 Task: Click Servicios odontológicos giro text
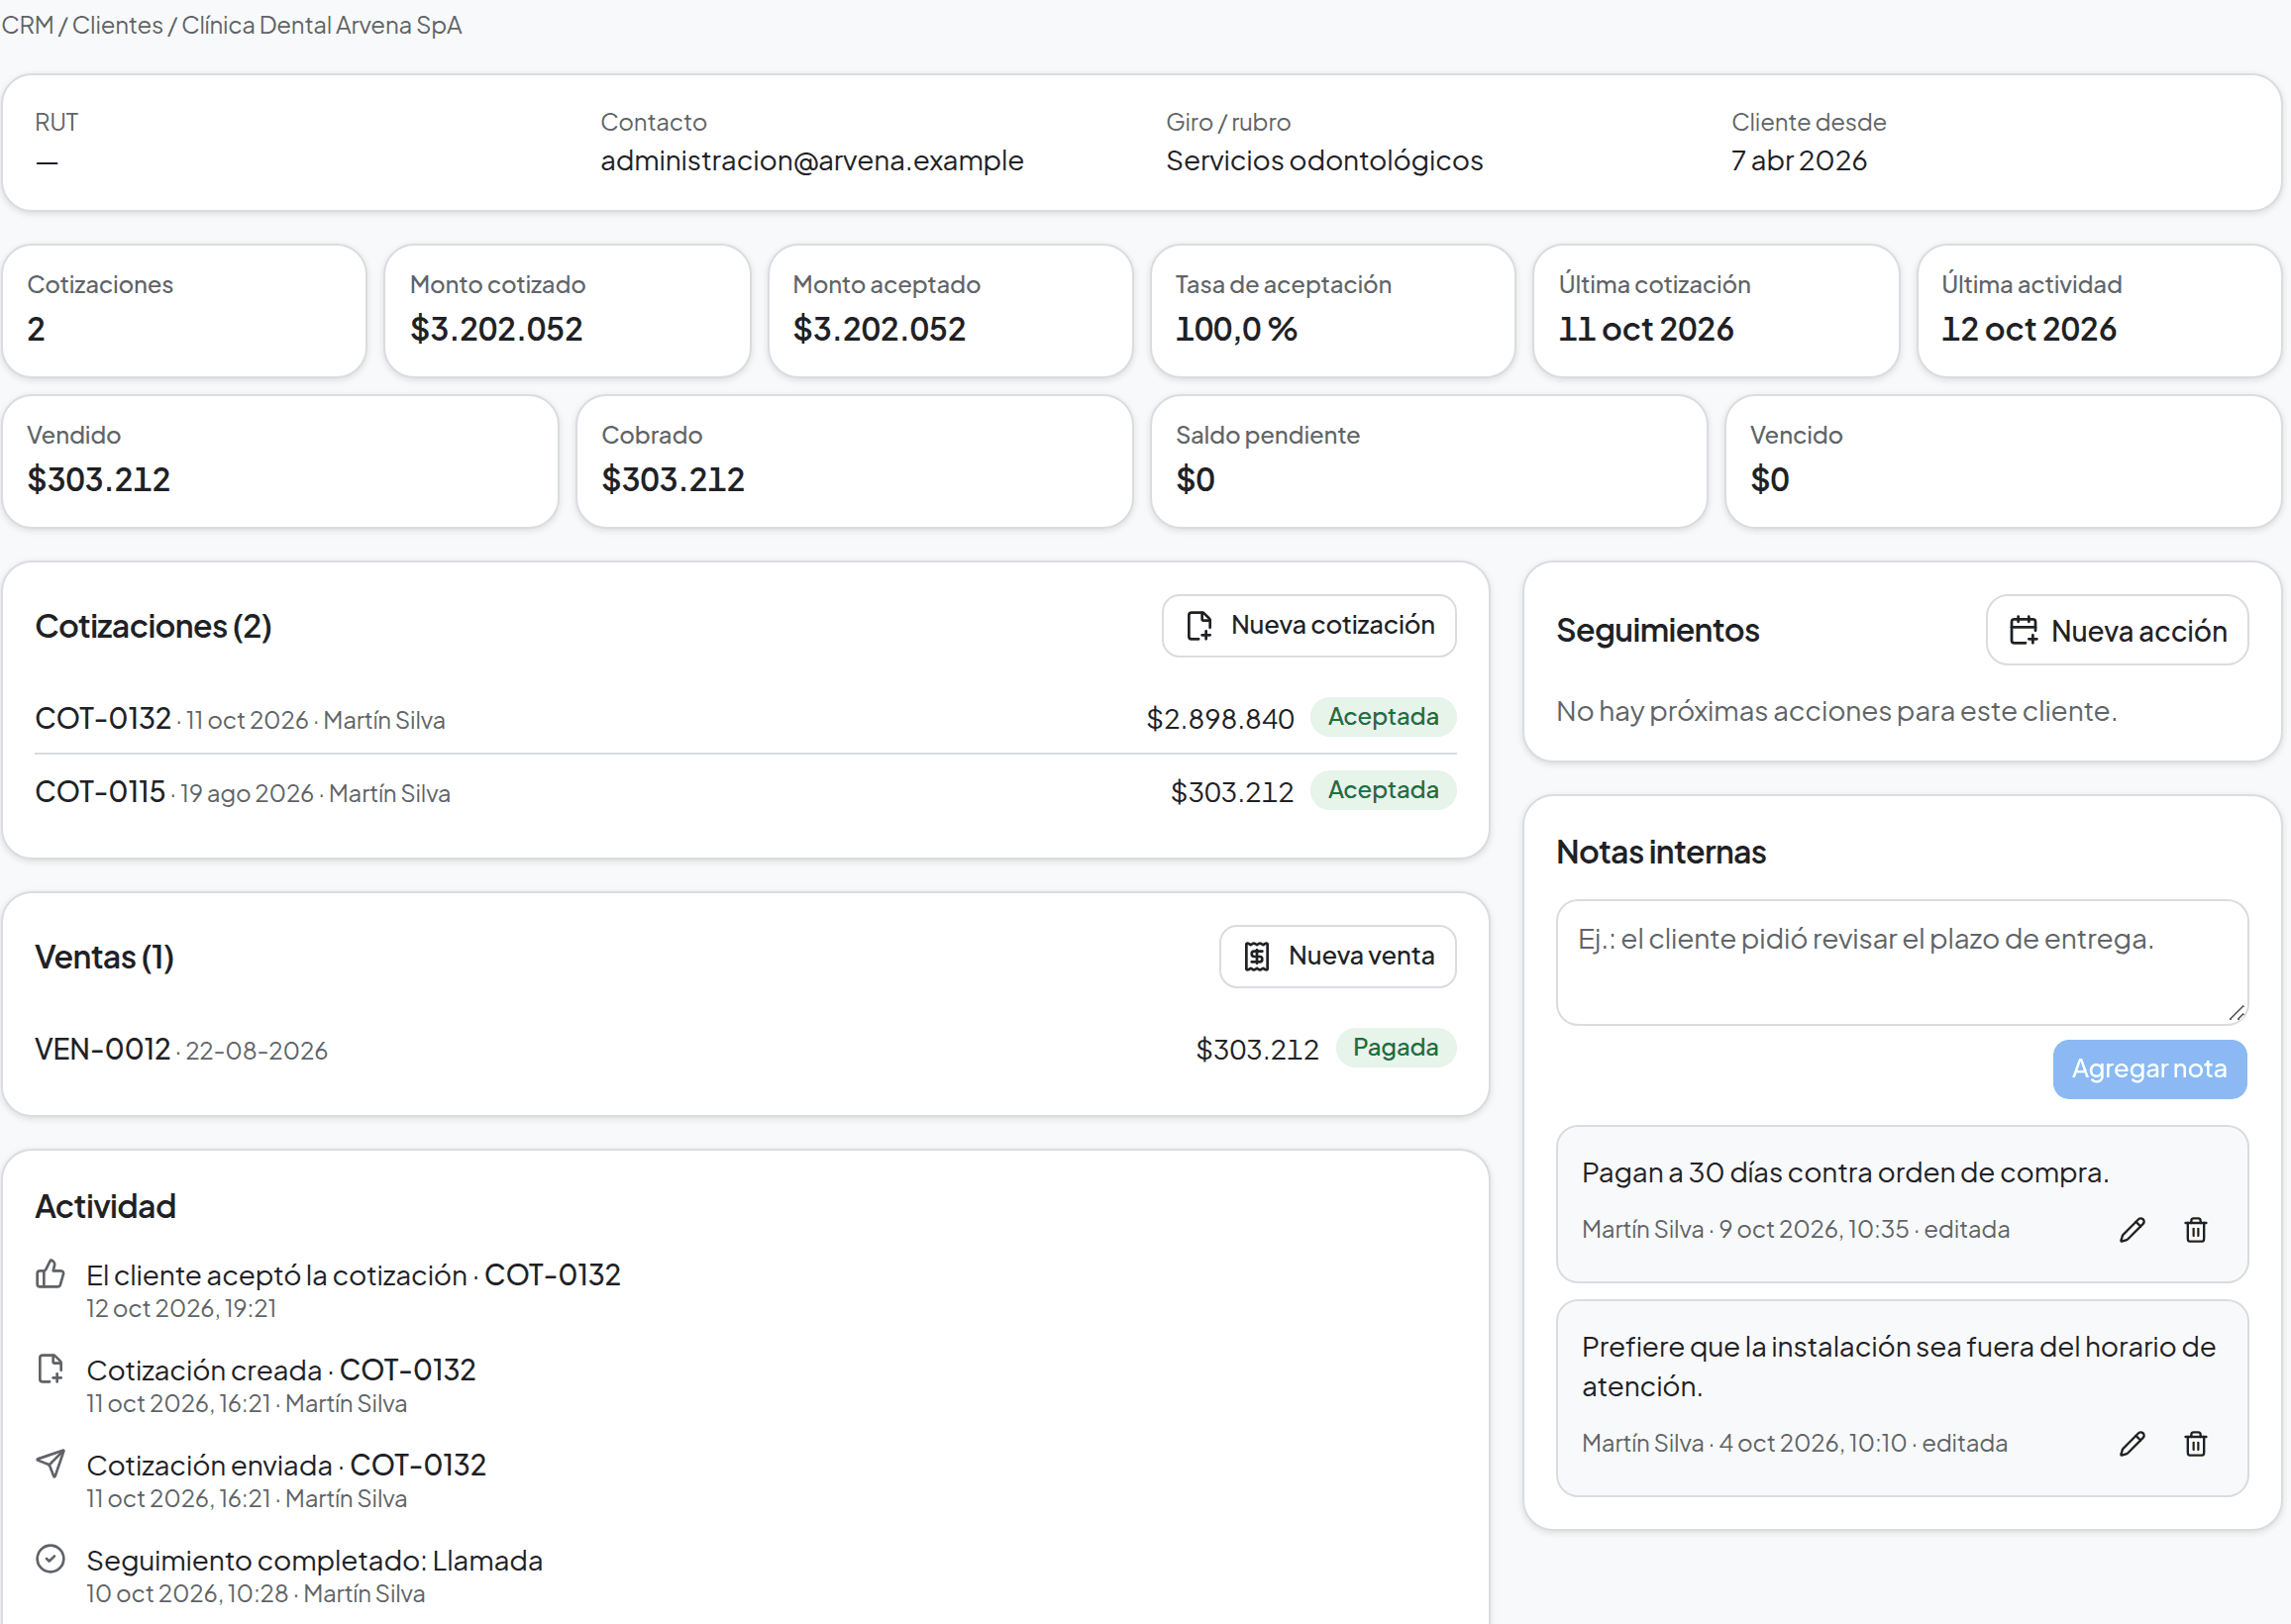(1324, 161)
